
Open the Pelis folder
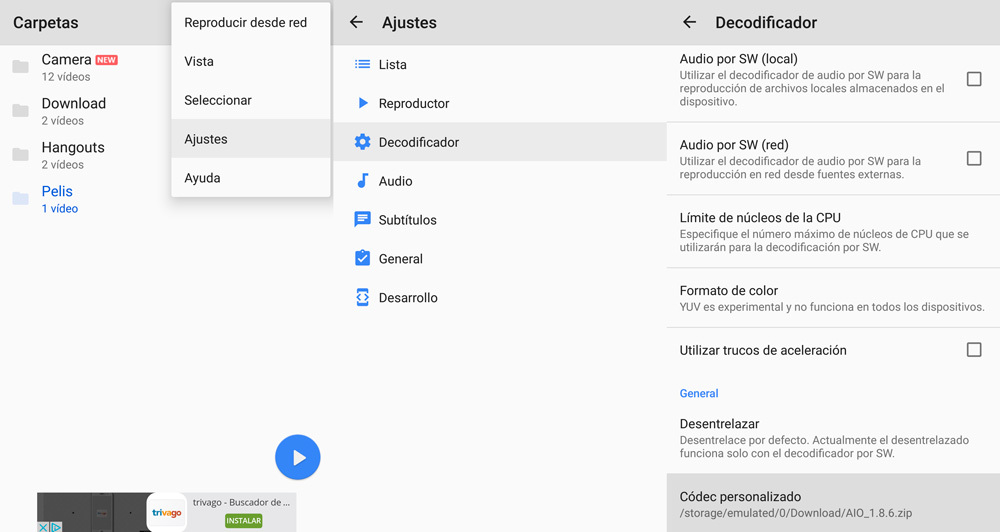click(x=57, y=198)
